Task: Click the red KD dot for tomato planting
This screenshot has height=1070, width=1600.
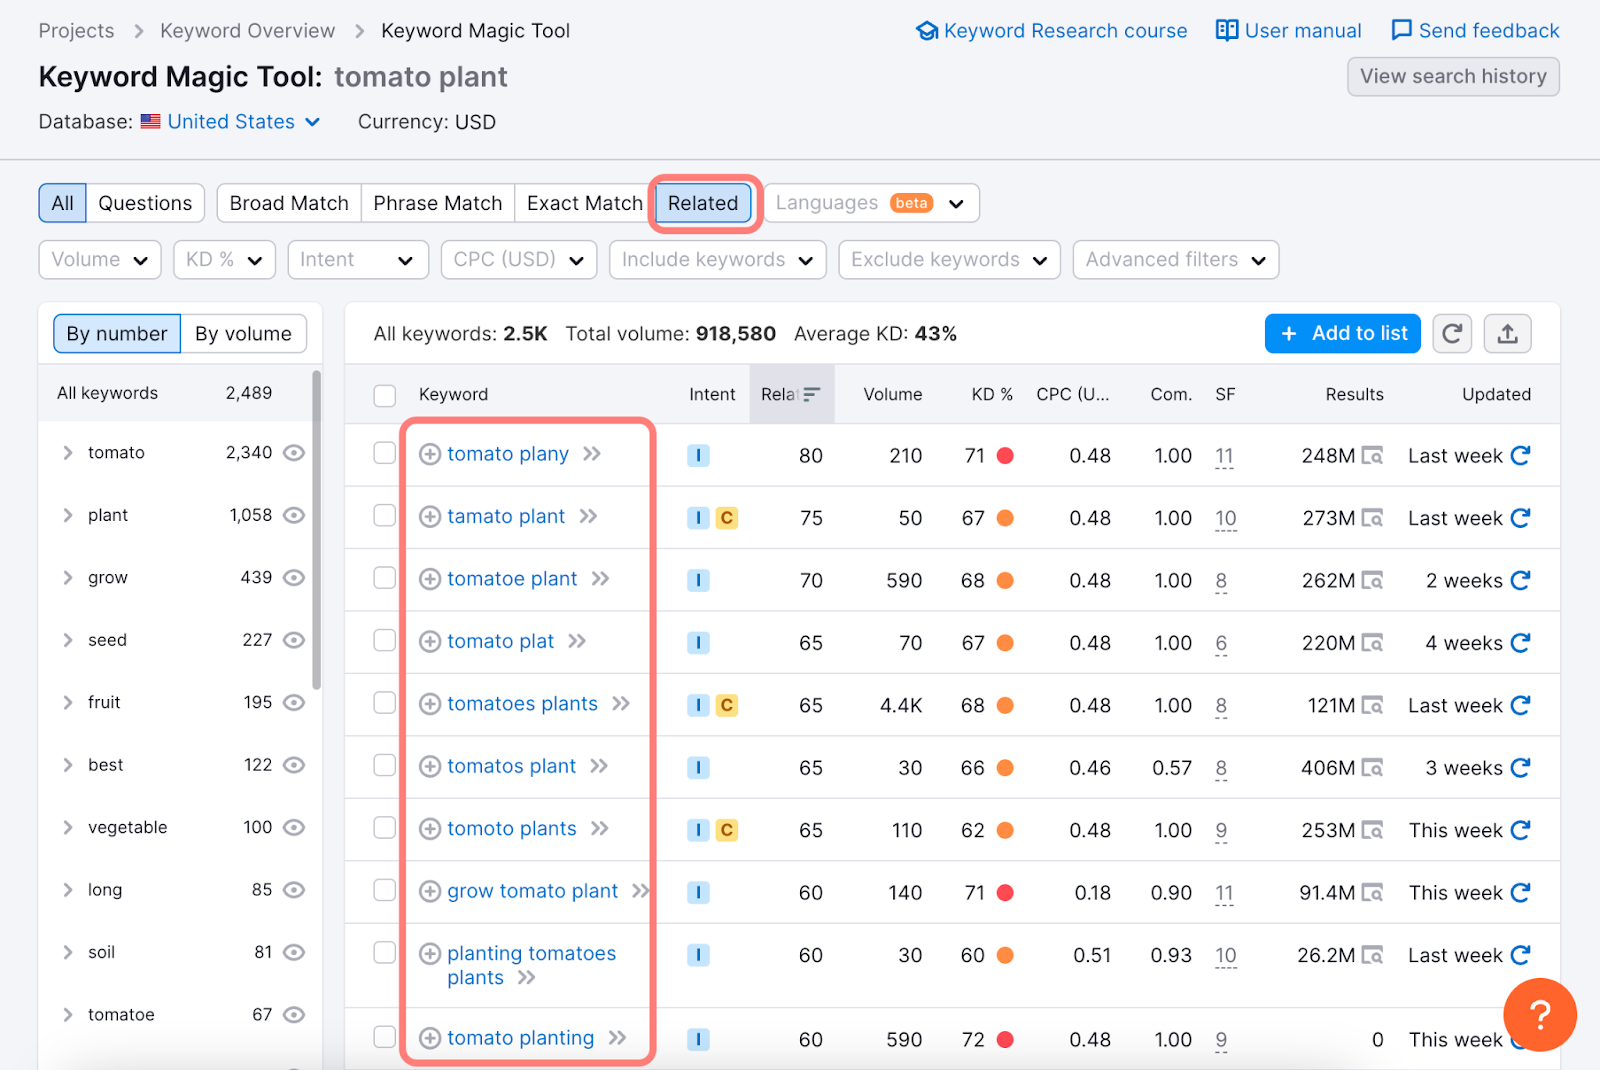Action: tap(1005, 1040)
